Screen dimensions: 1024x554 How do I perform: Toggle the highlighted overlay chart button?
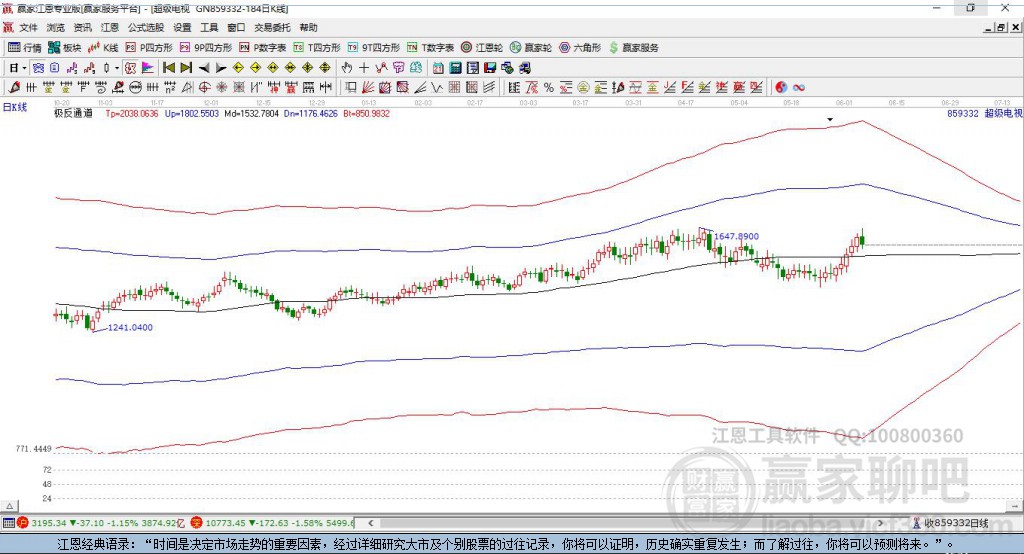(38, 68)
